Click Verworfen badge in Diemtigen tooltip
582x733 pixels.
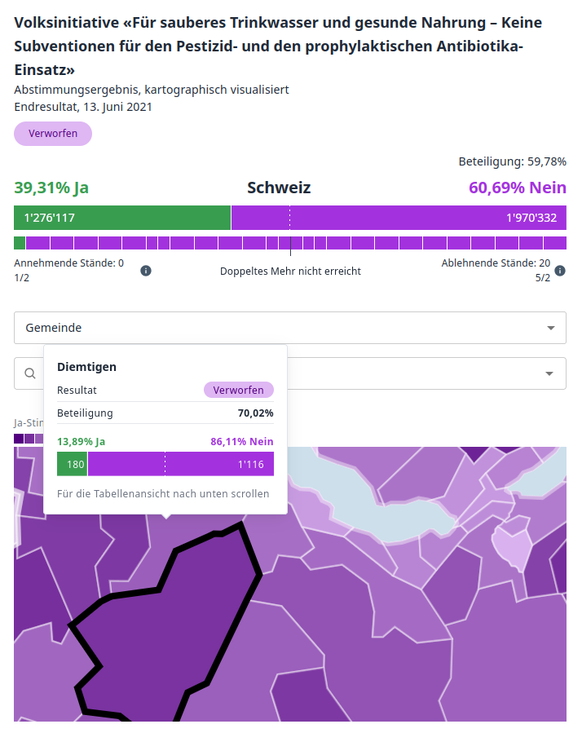click(x=238, y=390)
